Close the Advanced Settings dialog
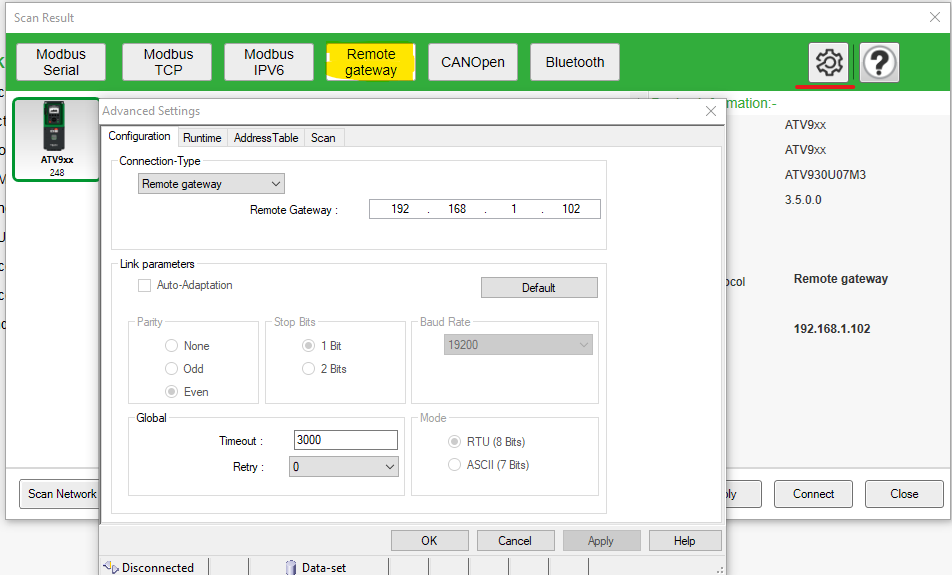Image resolution: width=952 pixels, height=575 pixels. 711,111
